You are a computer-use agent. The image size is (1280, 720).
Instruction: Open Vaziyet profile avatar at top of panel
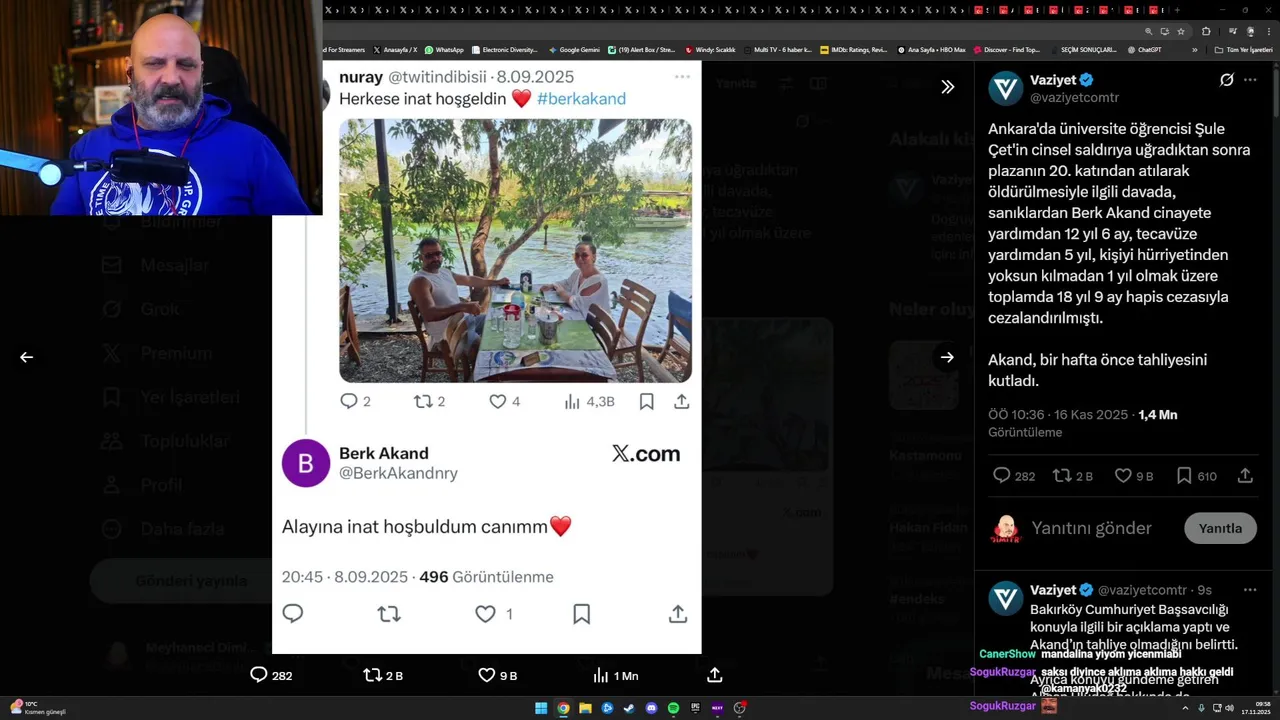(x=1006, y=88)
